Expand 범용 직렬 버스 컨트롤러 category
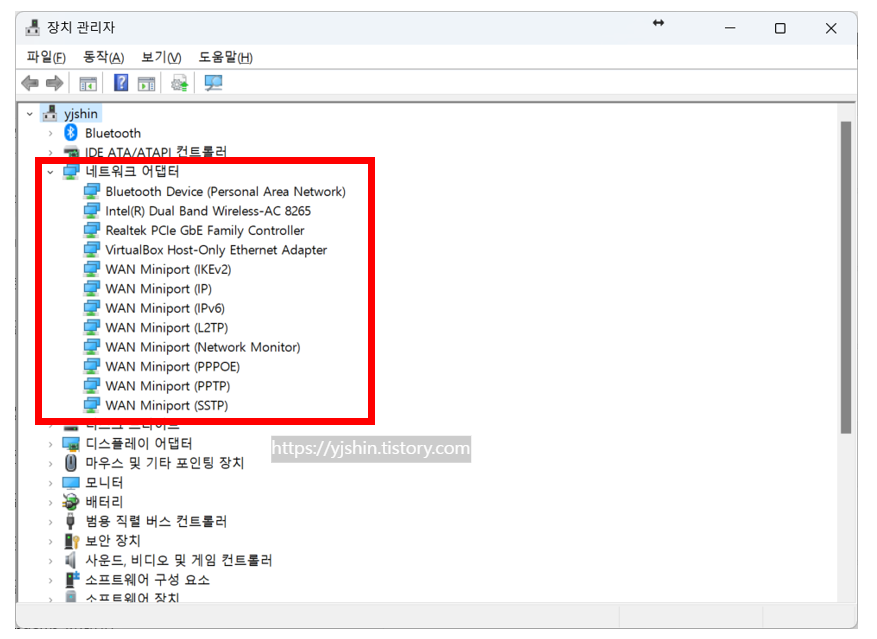Screen dimensions: 877x639 [50, 522]
